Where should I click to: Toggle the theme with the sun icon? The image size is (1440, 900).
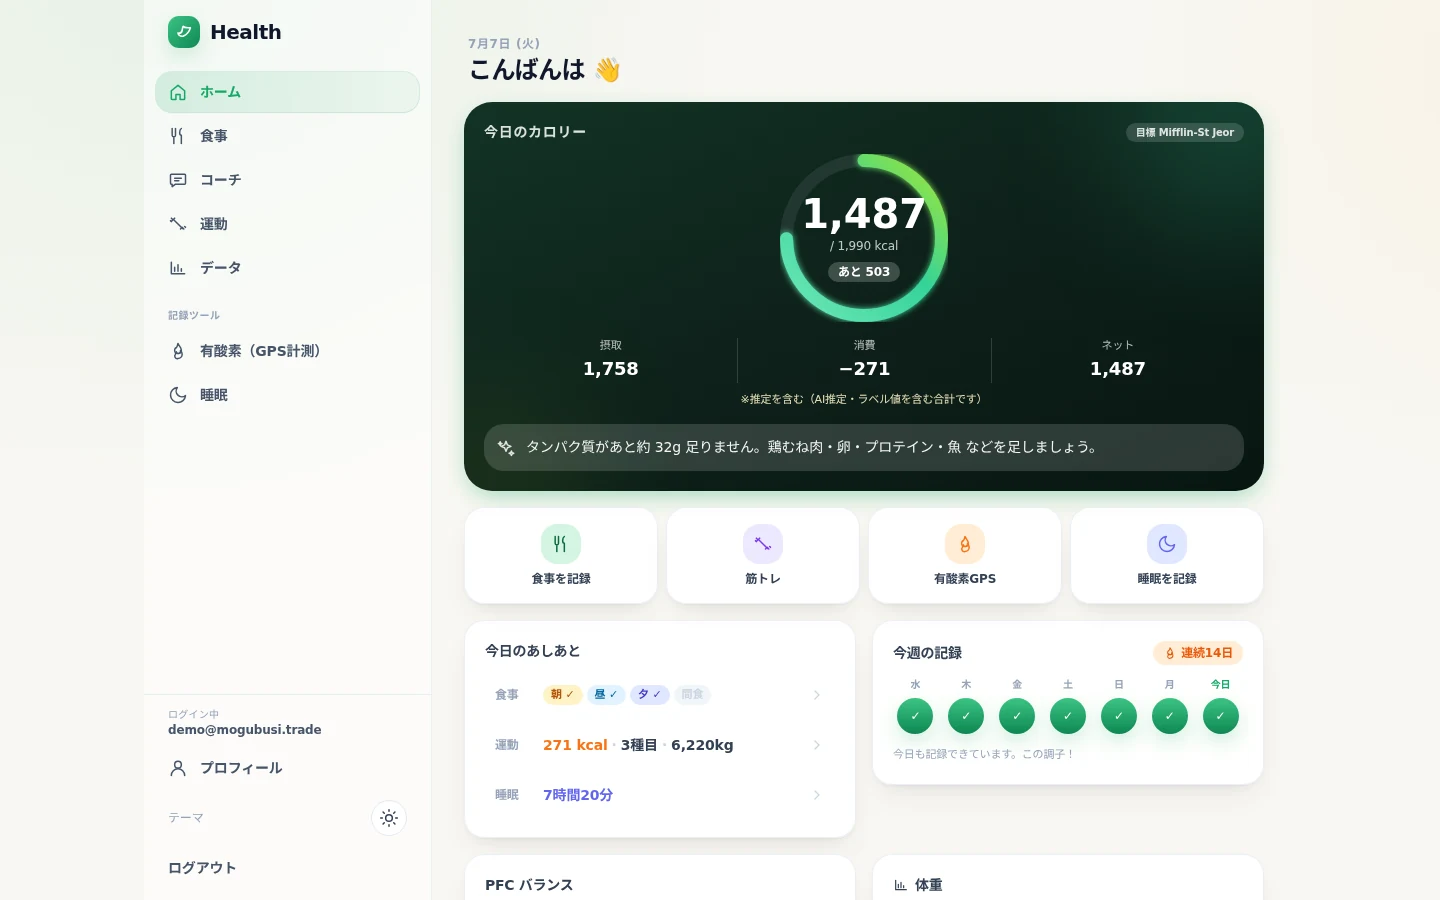389,818
